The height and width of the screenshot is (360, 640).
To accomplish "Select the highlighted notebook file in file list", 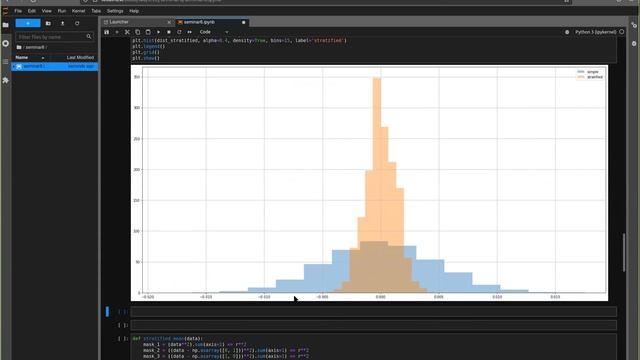I will (x=54, y=66).
